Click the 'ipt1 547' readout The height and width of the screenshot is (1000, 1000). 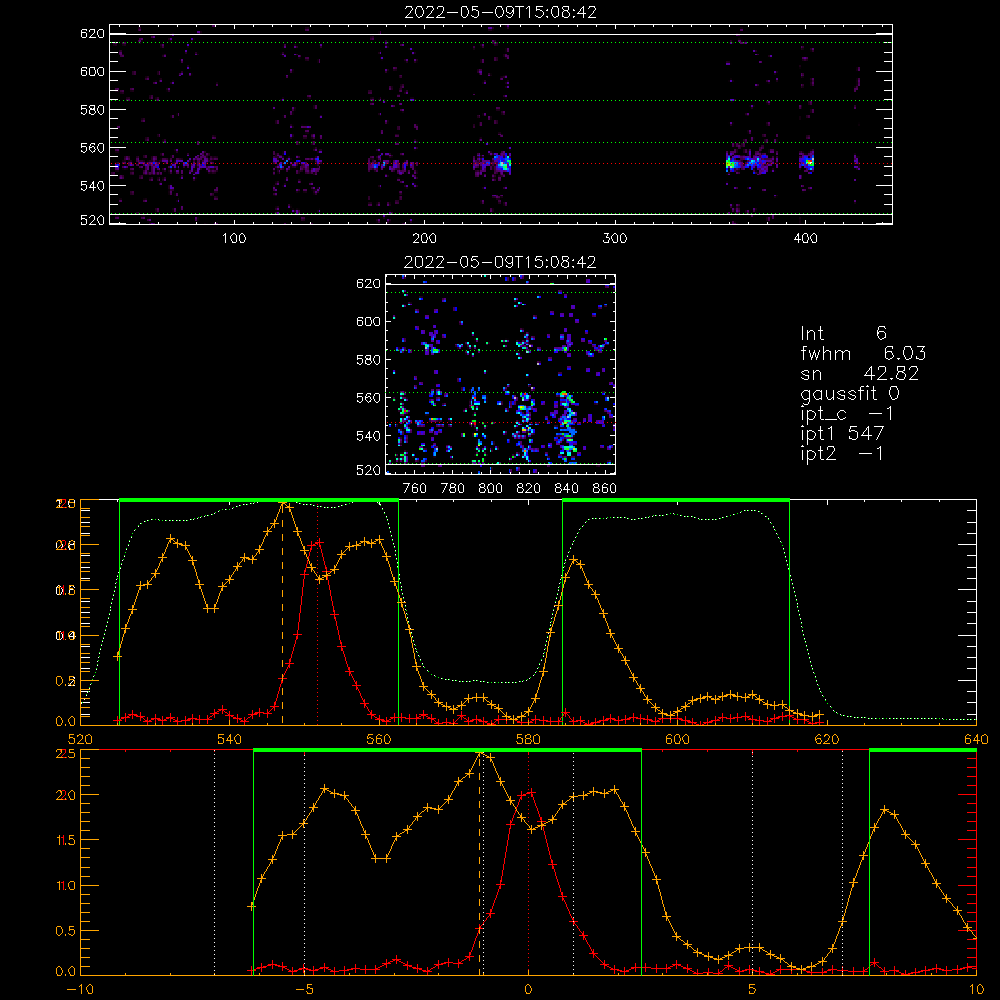[842, 434]
